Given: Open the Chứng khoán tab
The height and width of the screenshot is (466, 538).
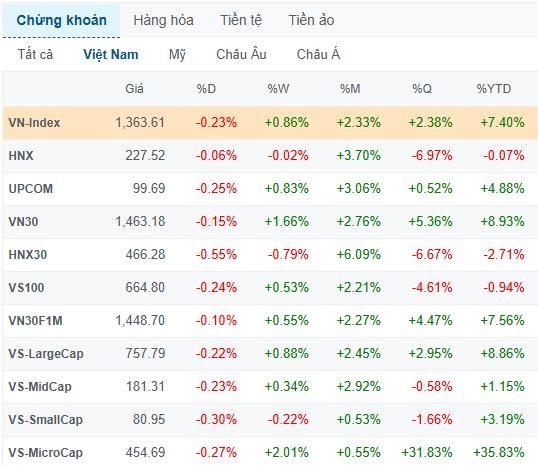Looking at the screenshot, I should coord(61,20).
